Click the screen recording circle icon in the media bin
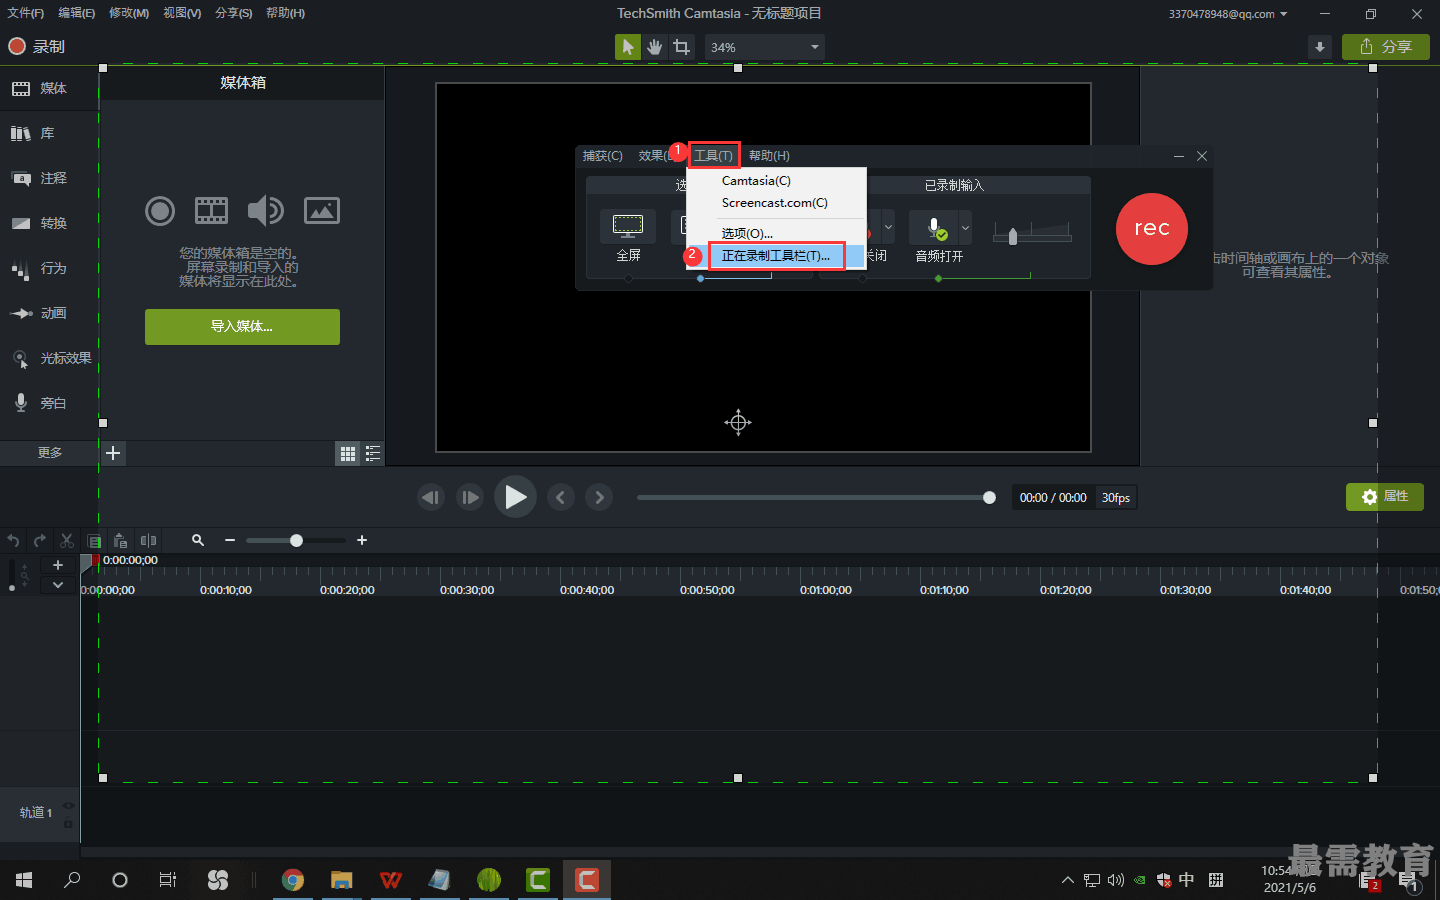The image size is (1440, 900). click(160, 211)
